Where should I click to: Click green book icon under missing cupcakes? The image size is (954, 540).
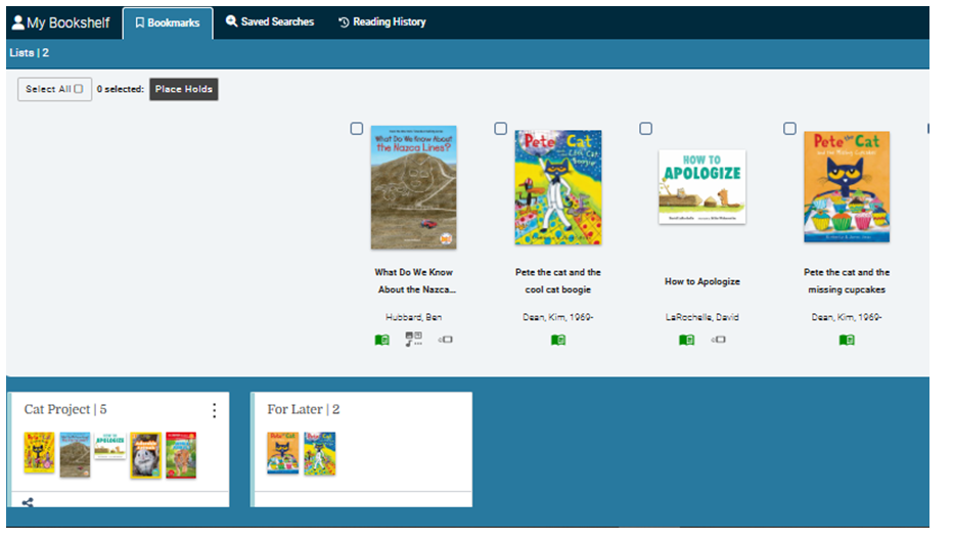[x=846, y=340]
